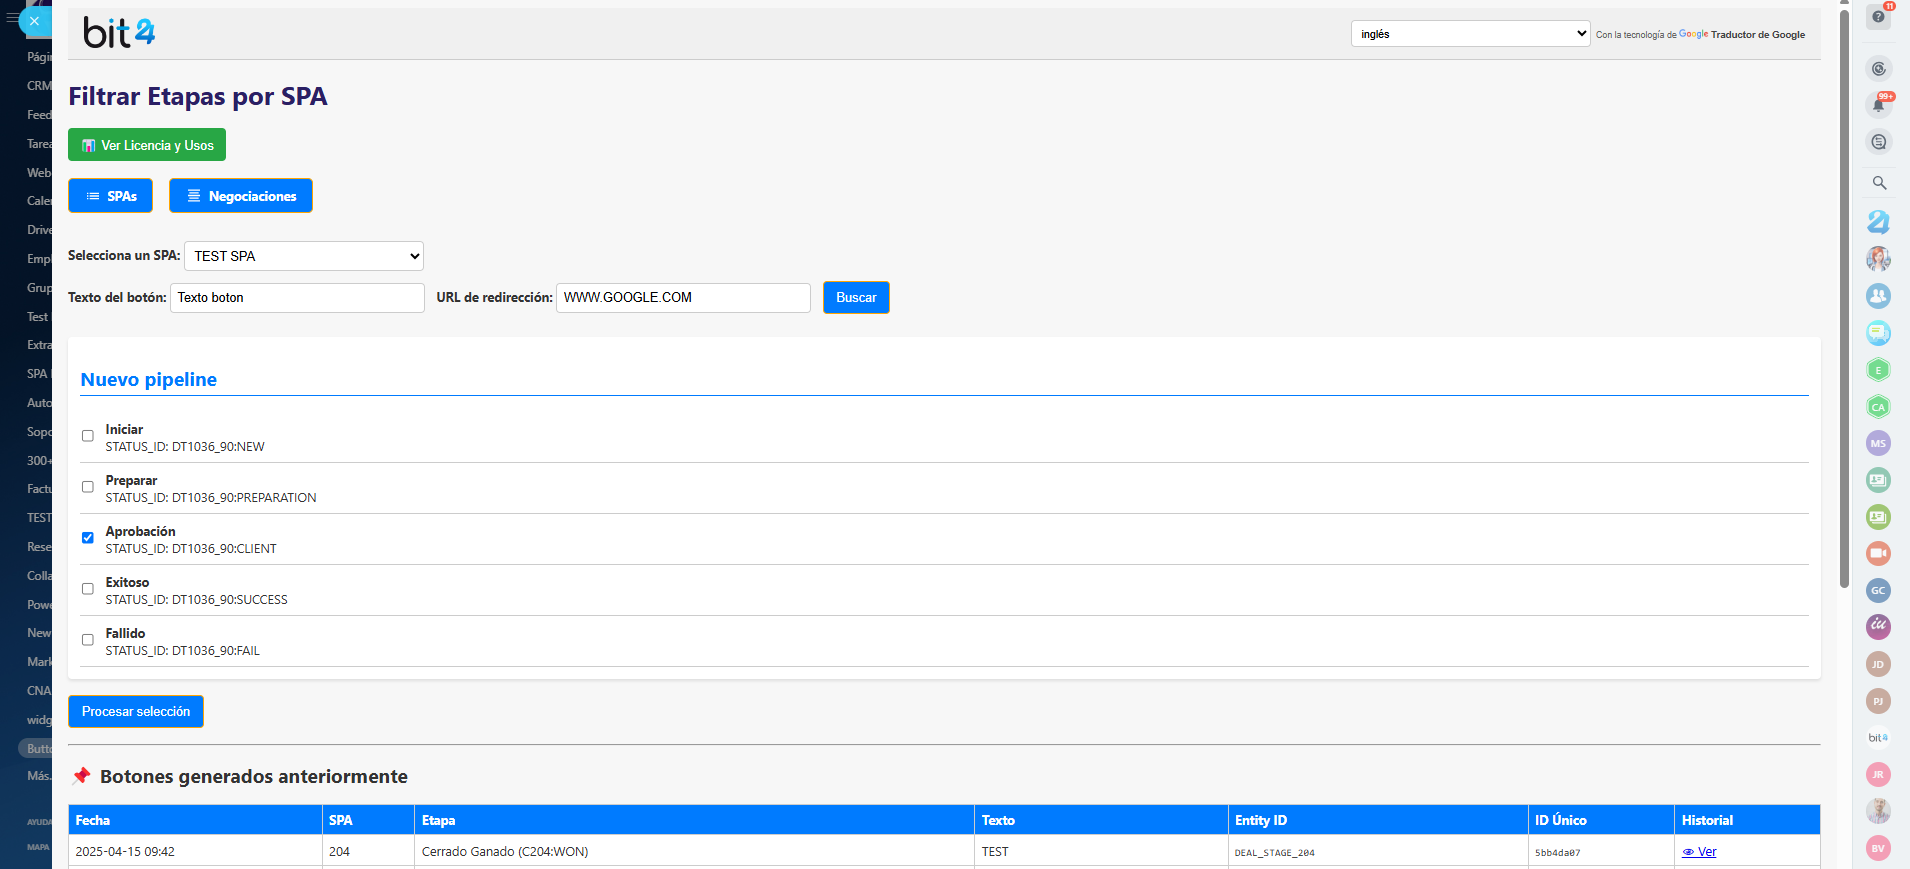Click the URL de redirección input field
Viewport: 1910px width, 869px height.
[x=683, y=298]
